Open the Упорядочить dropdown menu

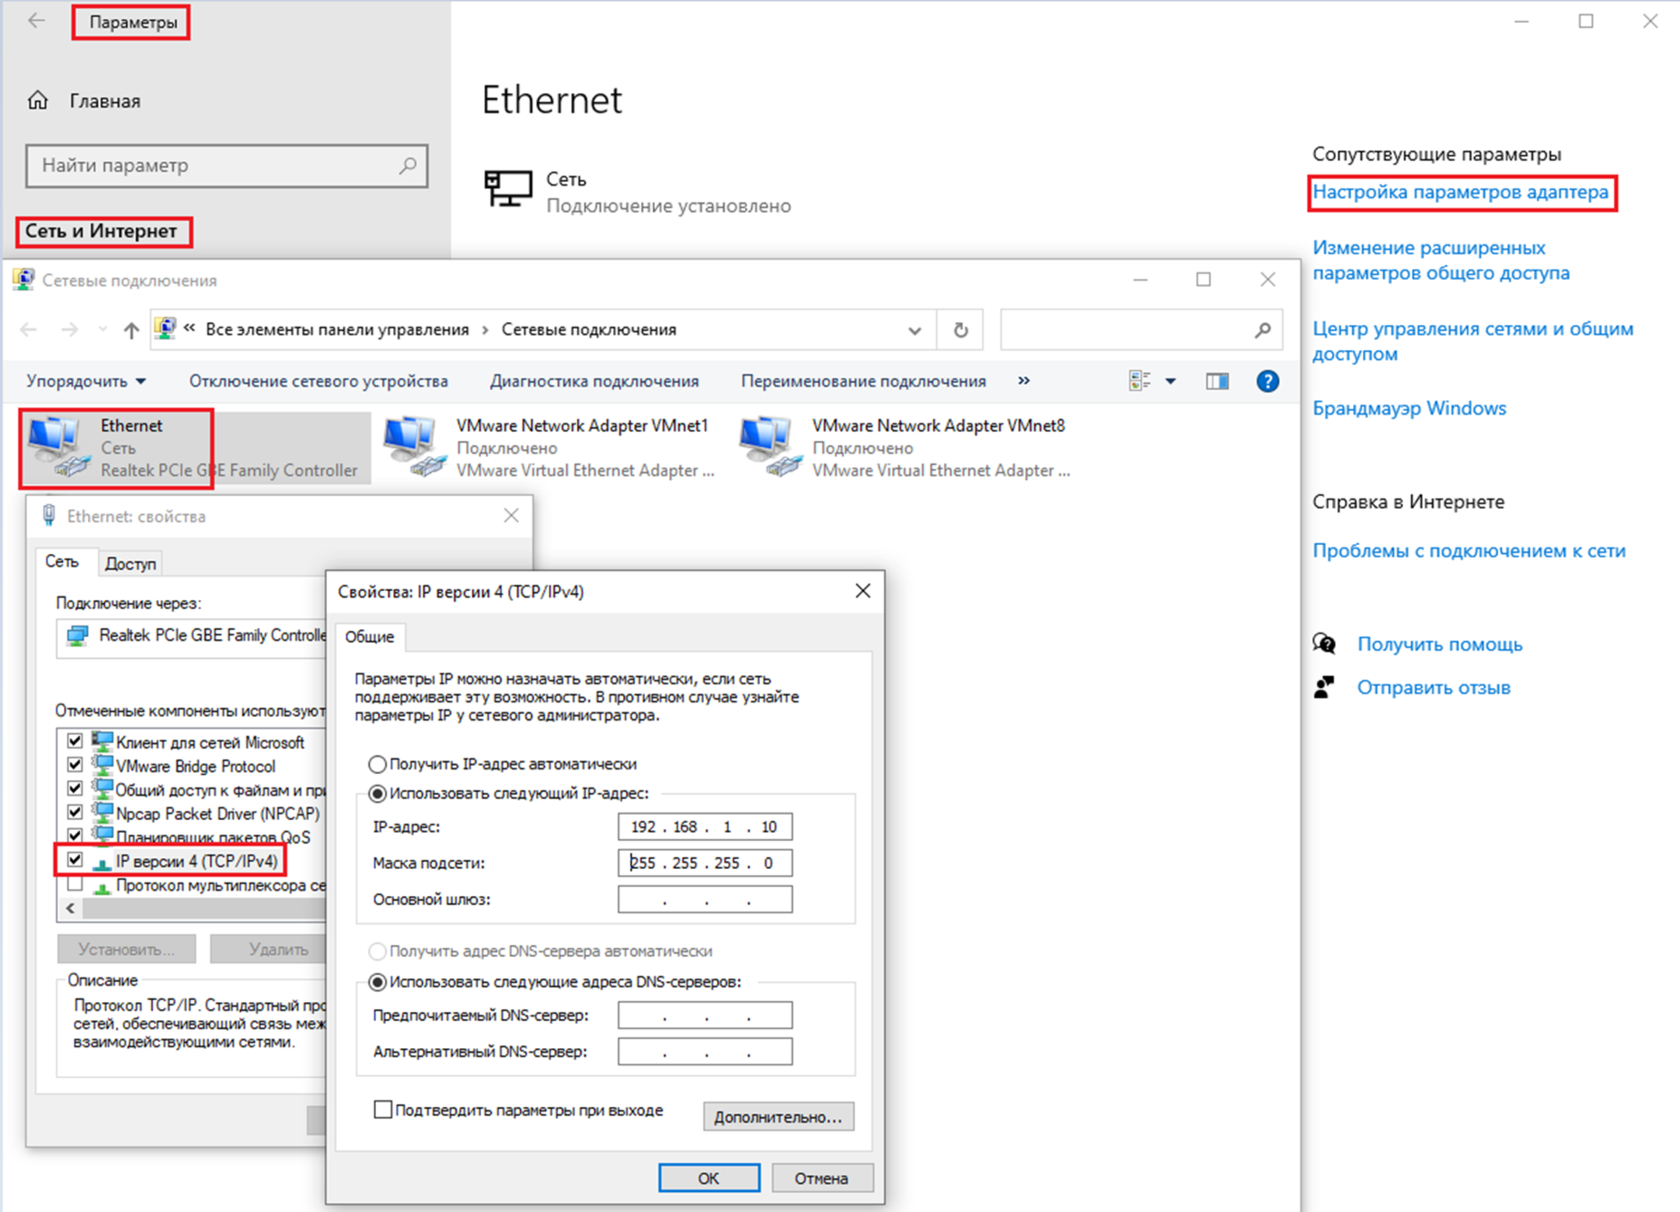pyautogui.click(x=86, y=381)
